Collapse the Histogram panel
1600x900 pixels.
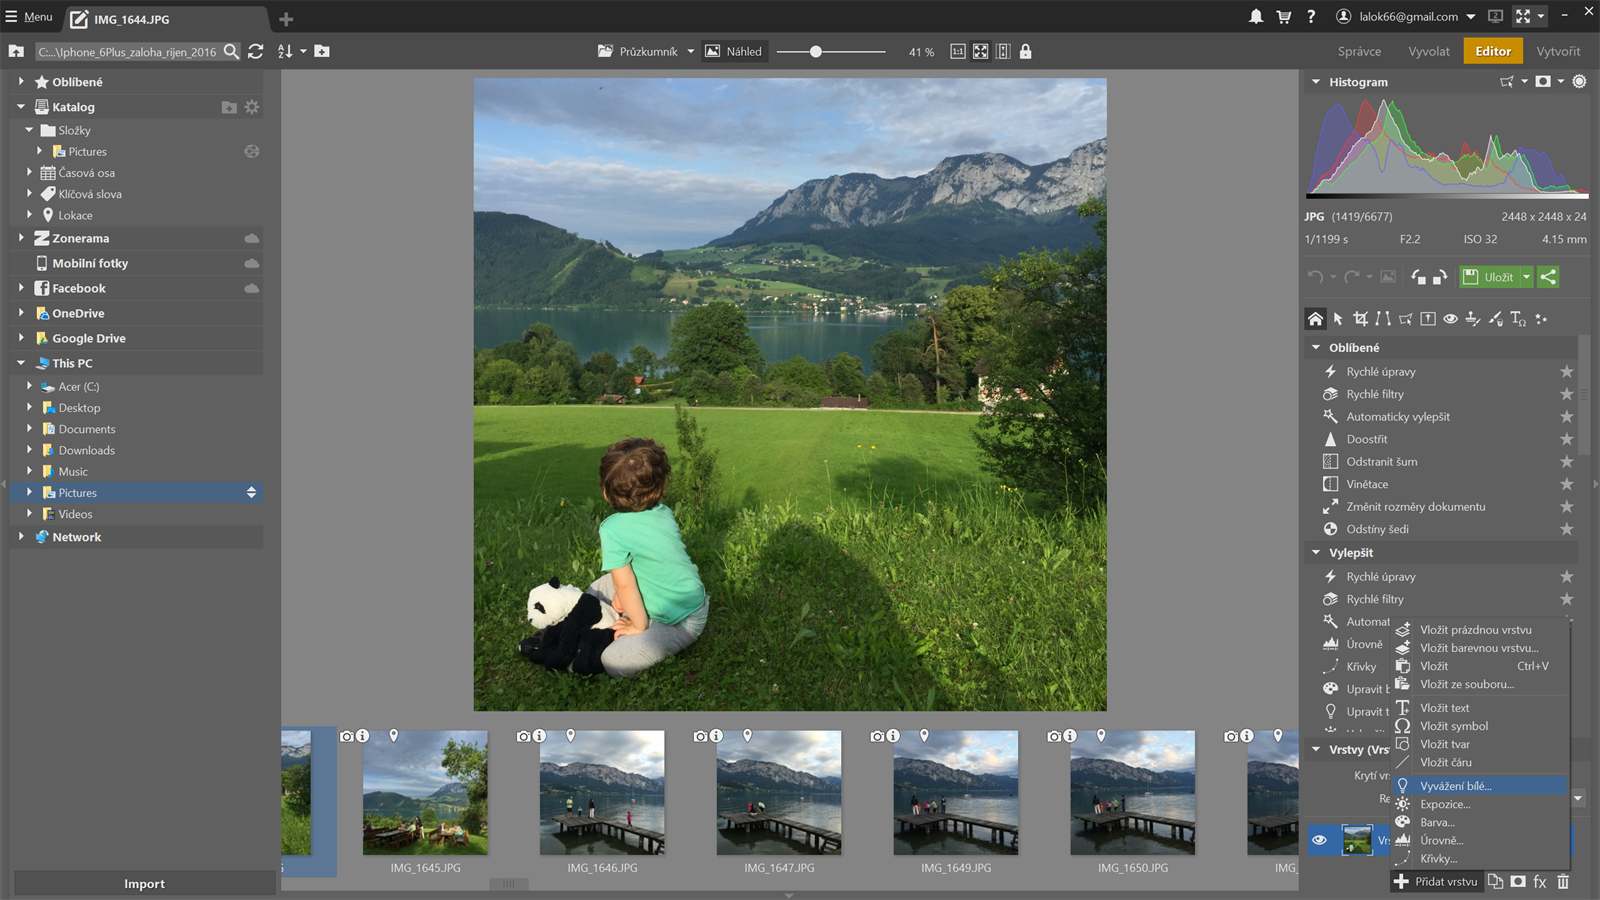1316,82
